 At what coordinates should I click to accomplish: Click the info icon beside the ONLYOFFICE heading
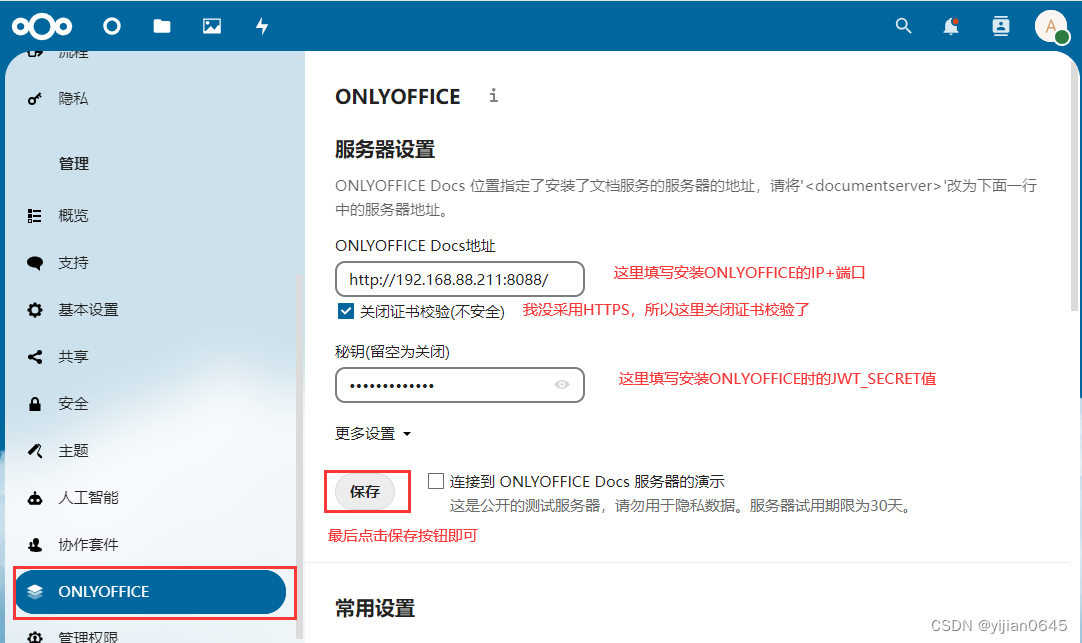tap(492, 96)
